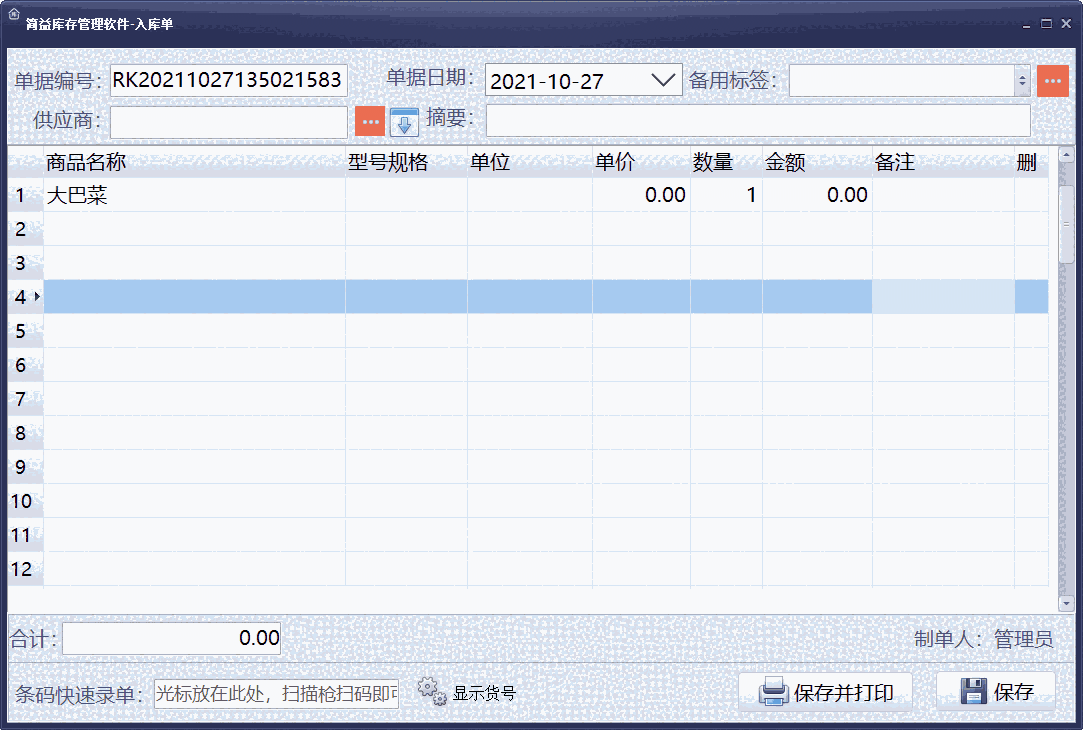The image size is (1083, 730).
Task: Click the 备注 column header
Action: (943, 162)
